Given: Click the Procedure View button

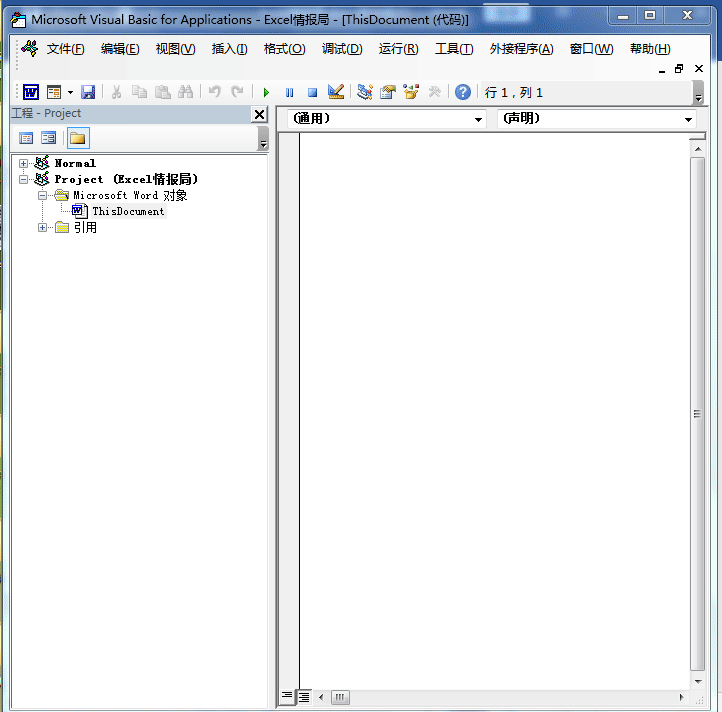Looking at the screenshot, I should point(286,696).
